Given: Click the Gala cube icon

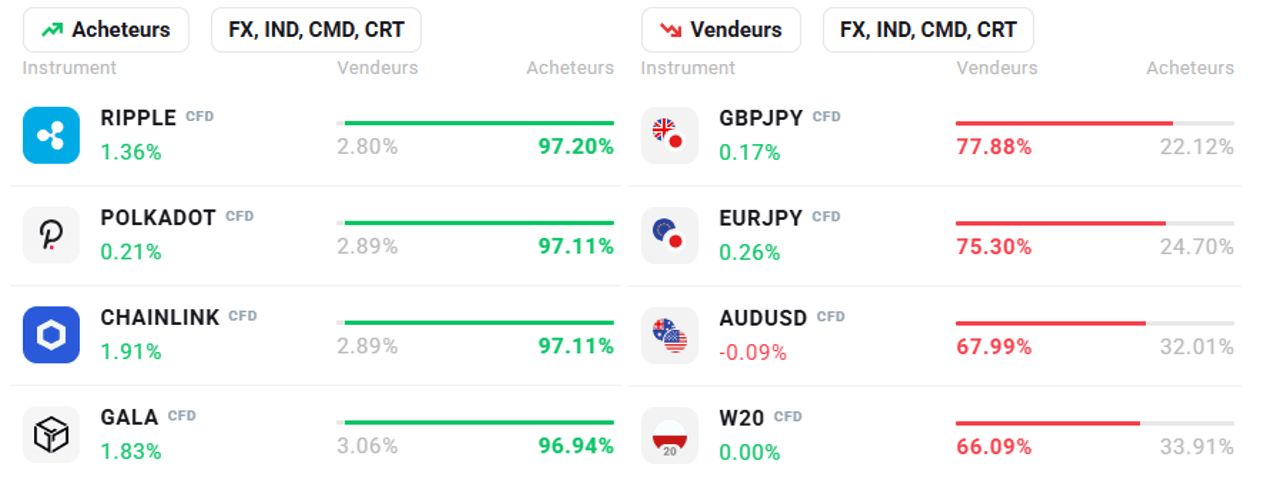Looking at the screenshot, I should (51, 435).
